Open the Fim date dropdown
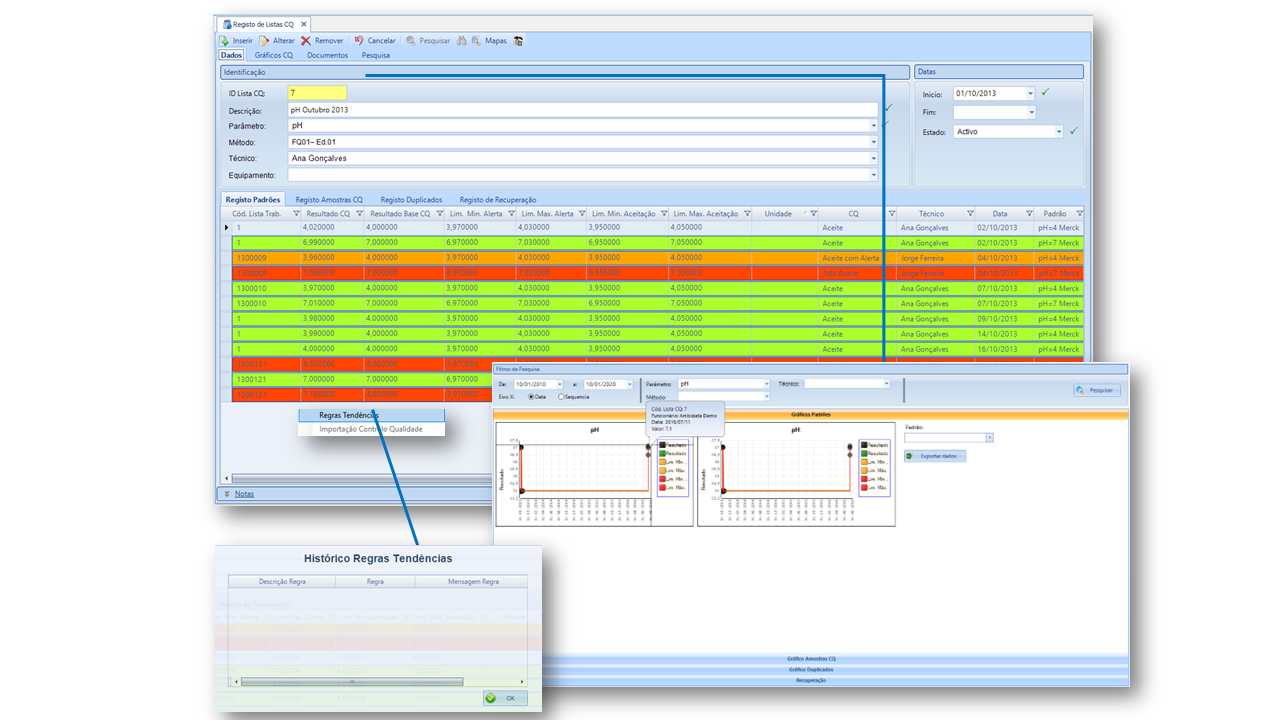The height and width of the screenshot is (720, 1280). pos(1031,112)
